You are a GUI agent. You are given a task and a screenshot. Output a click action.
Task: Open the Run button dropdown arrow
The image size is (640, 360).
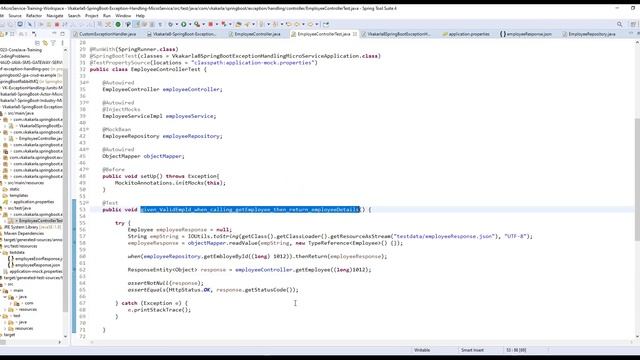[190, 24]
